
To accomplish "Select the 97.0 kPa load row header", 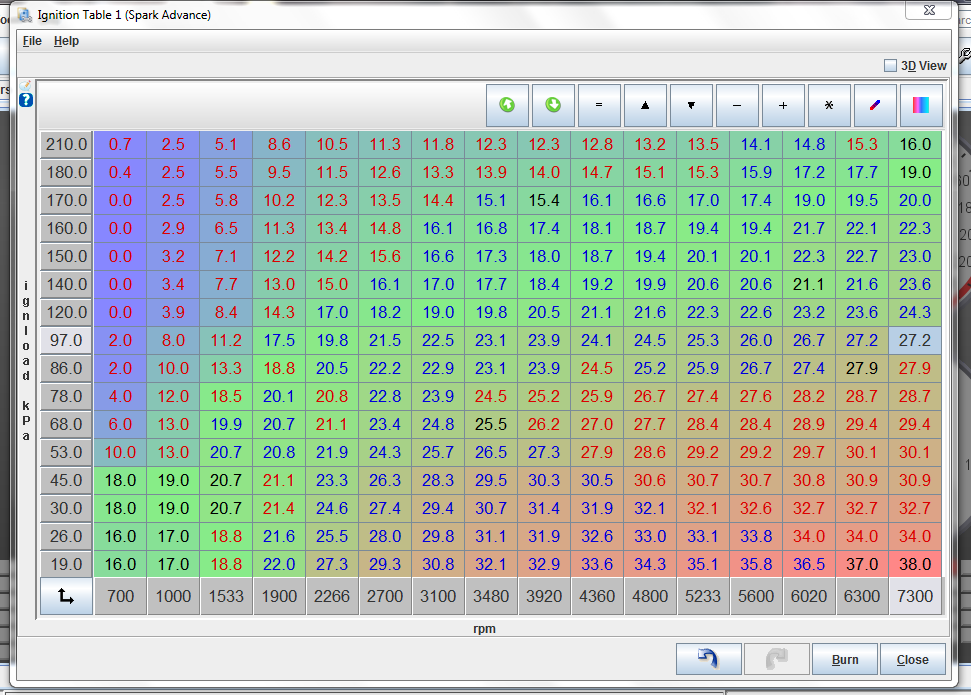I will [66, 341].
